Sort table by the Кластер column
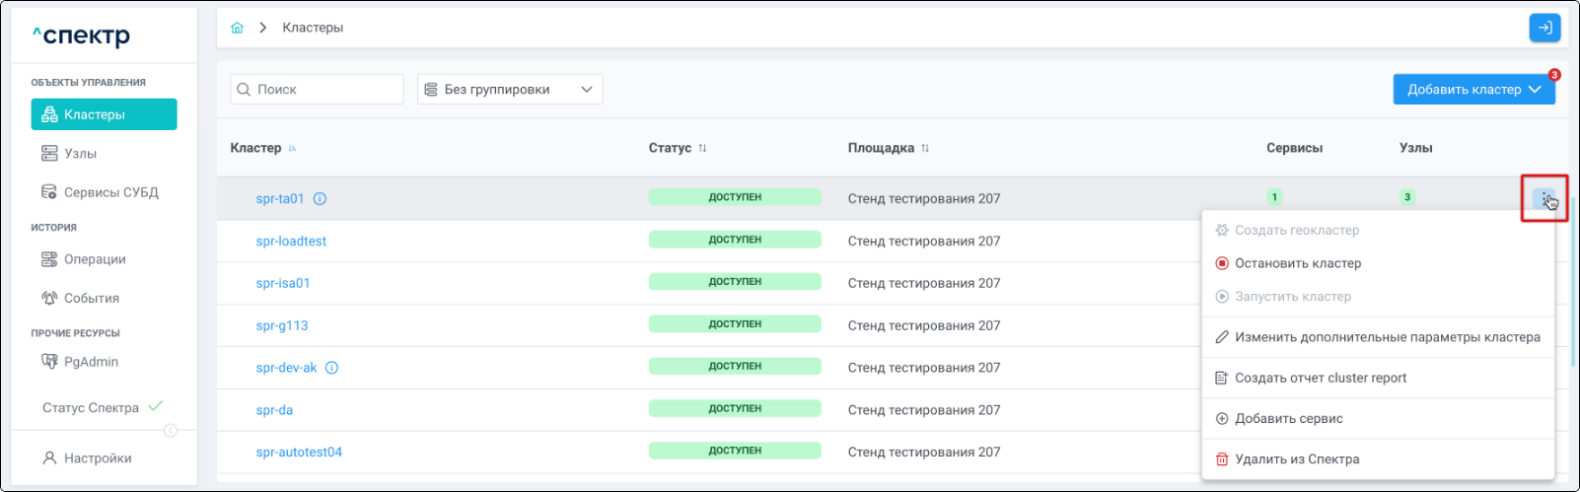Viewport: 1580px width, 492px height. click(x=292, y=149)
